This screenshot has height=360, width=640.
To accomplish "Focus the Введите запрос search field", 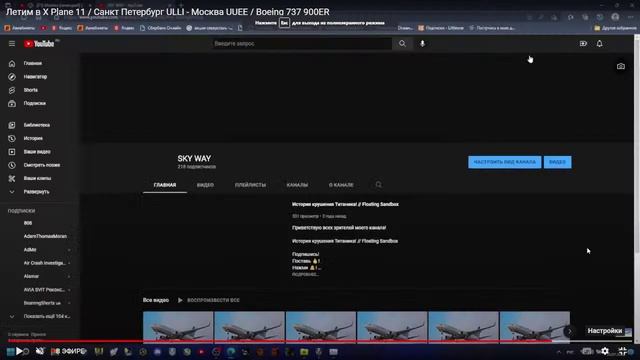I will click(x=302, y=44).
